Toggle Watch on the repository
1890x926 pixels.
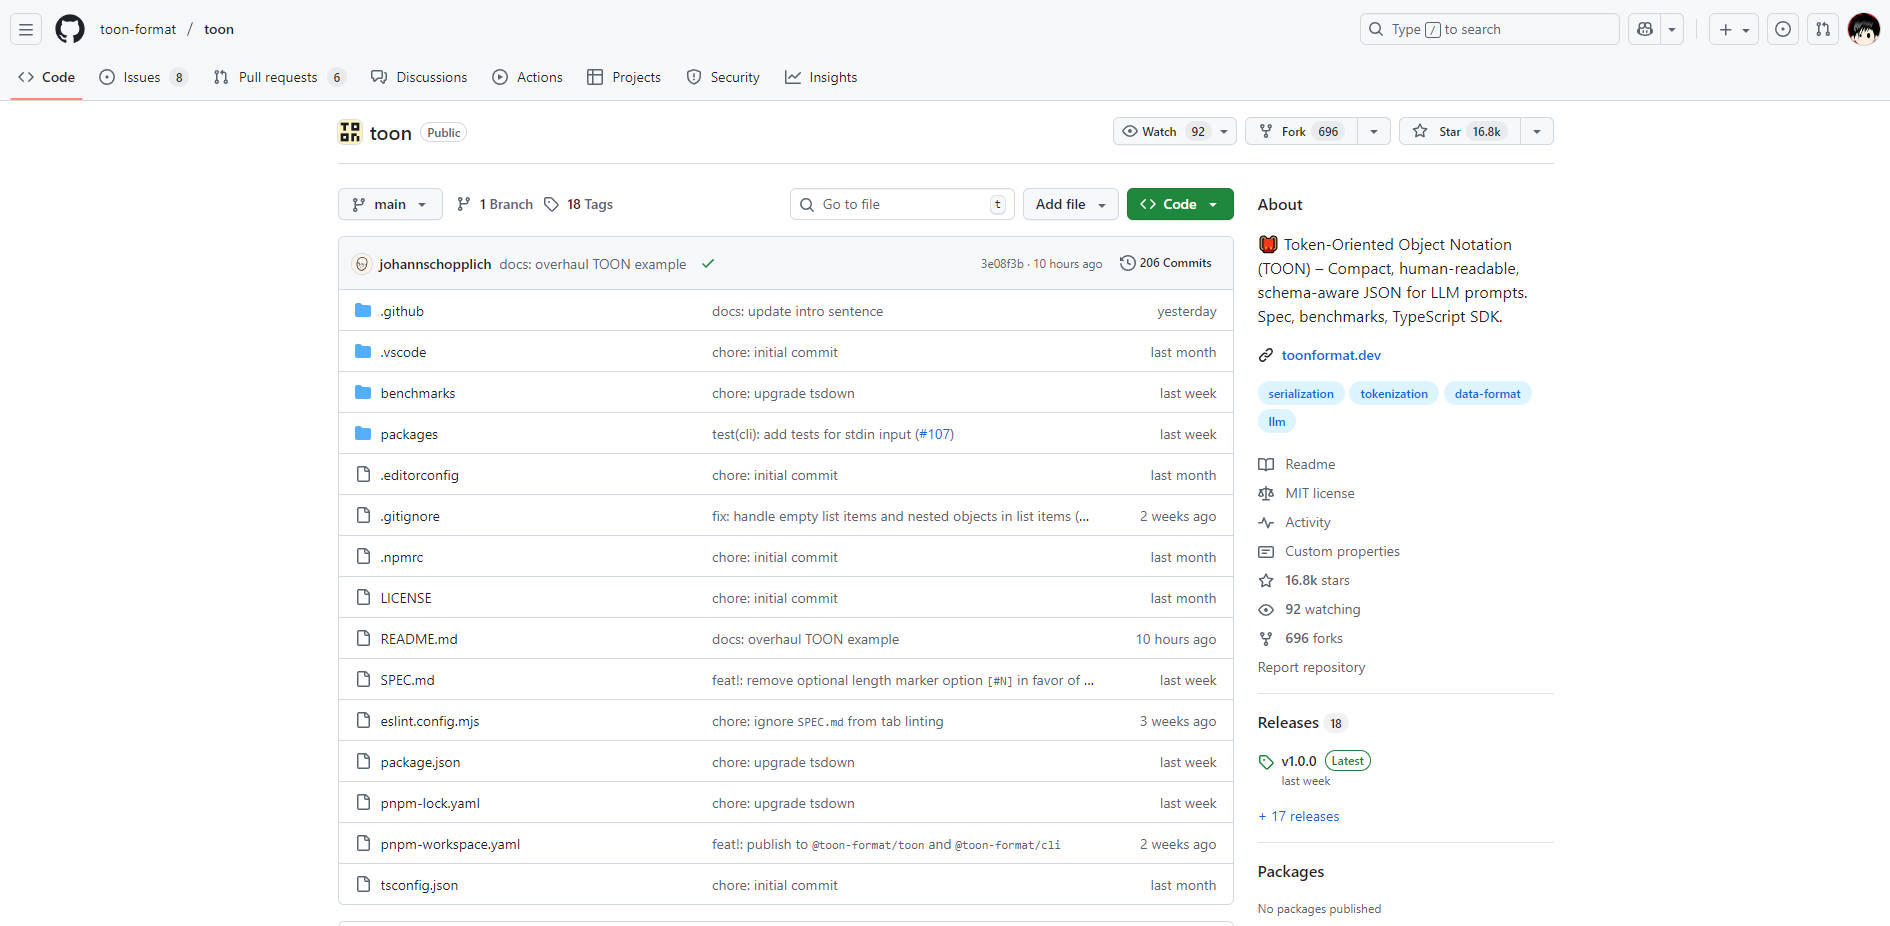point(1162,131)
